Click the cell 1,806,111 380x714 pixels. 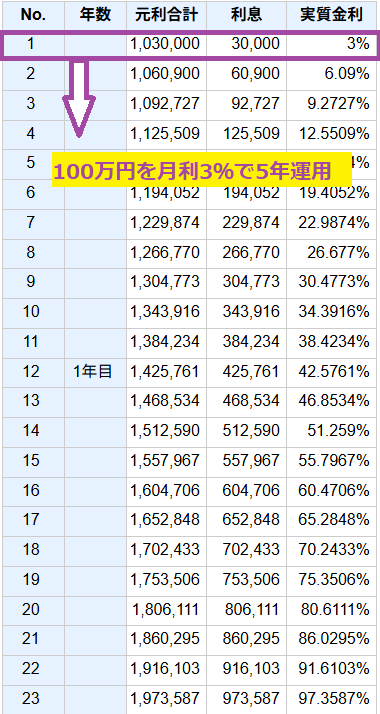click(166, 610)
